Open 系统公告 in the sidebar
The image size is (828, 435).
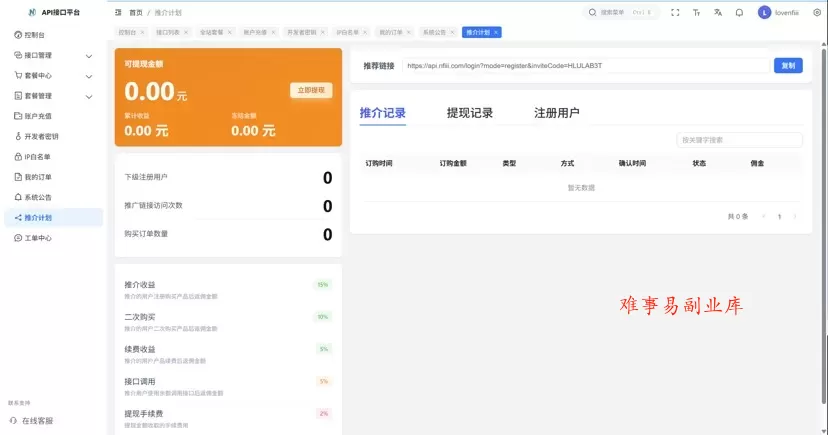pyautogui.click(x=53, y=197)
